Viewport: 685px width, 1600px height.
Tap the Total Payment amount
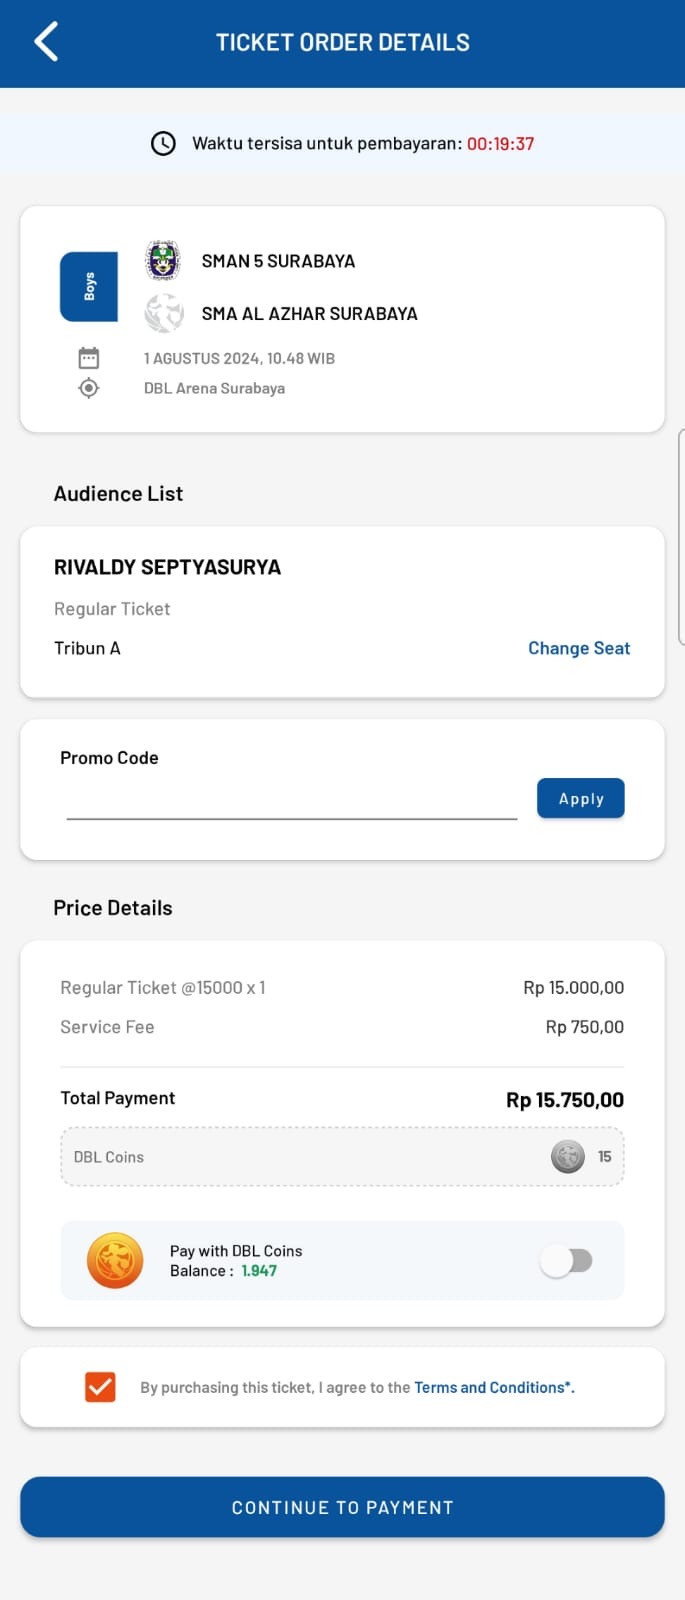tap(565, 1100)
